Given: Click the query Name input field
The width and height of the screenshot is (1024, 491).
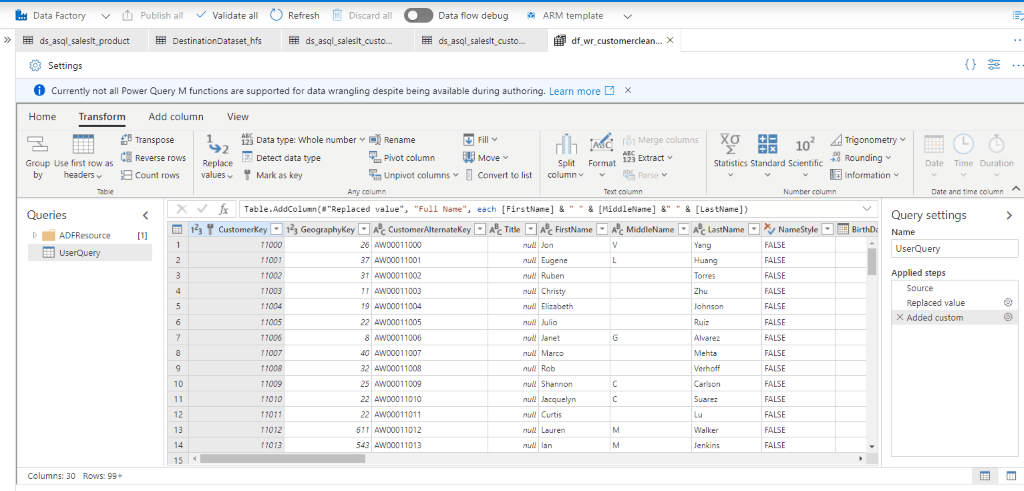Looking at the screenshot, I should (x=954, y=248).
